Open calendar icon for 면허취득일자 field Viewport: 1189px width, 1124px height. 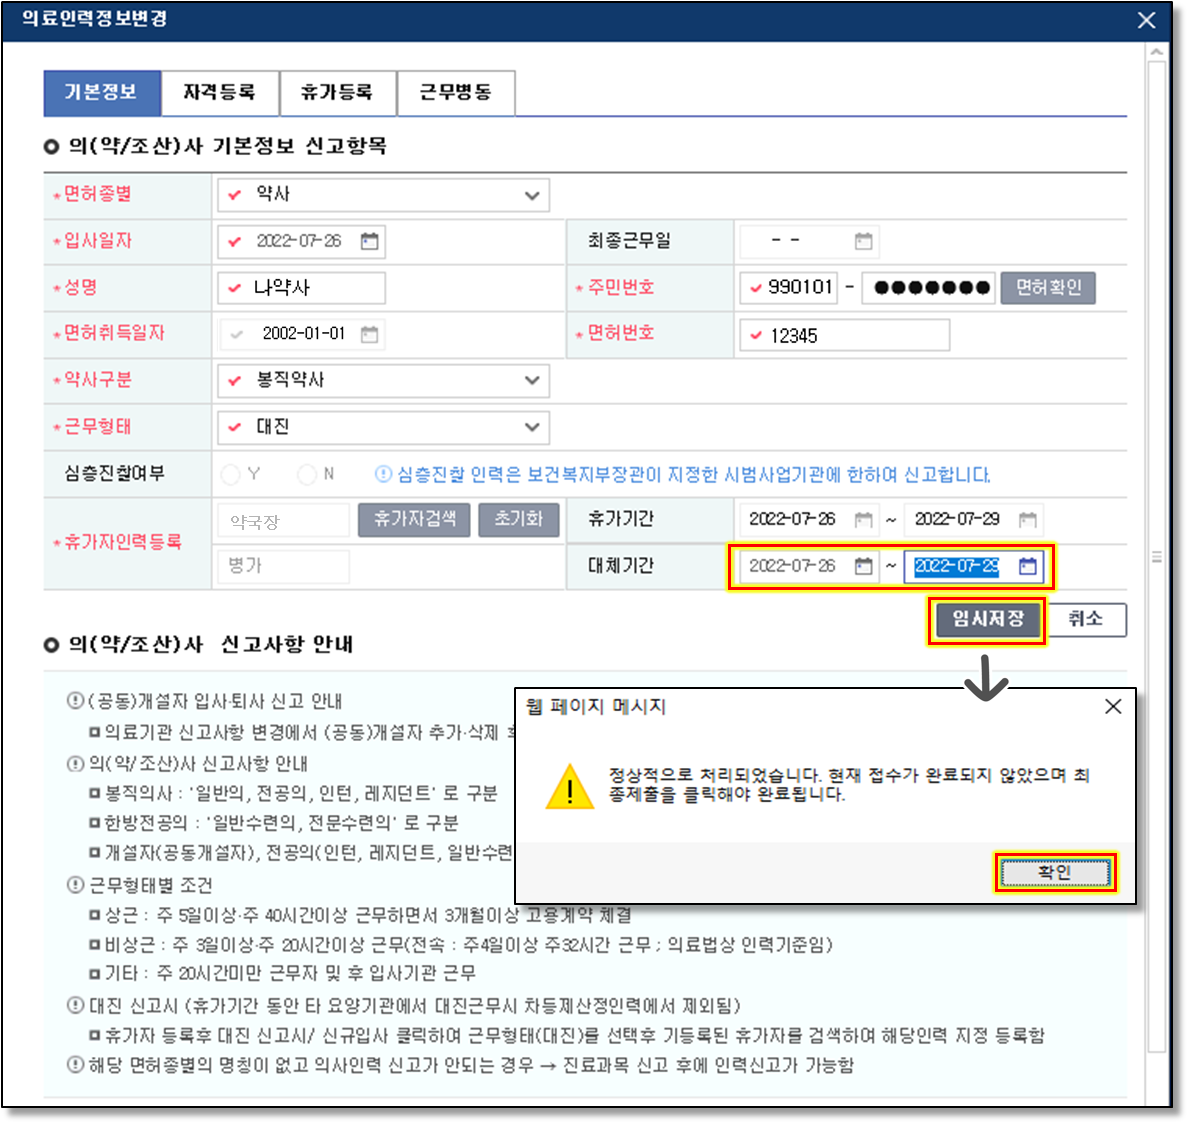click(x=370, y=334)
